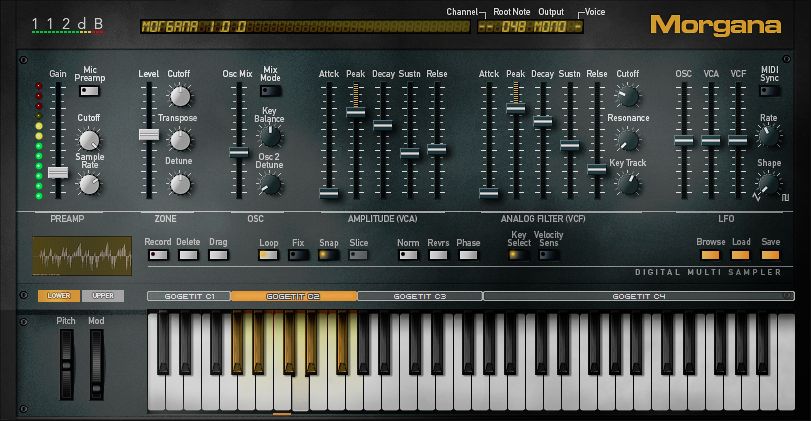Select the GOGETIT C2 zone
Viewport: 811px width, 421px height.
(294, 296)
